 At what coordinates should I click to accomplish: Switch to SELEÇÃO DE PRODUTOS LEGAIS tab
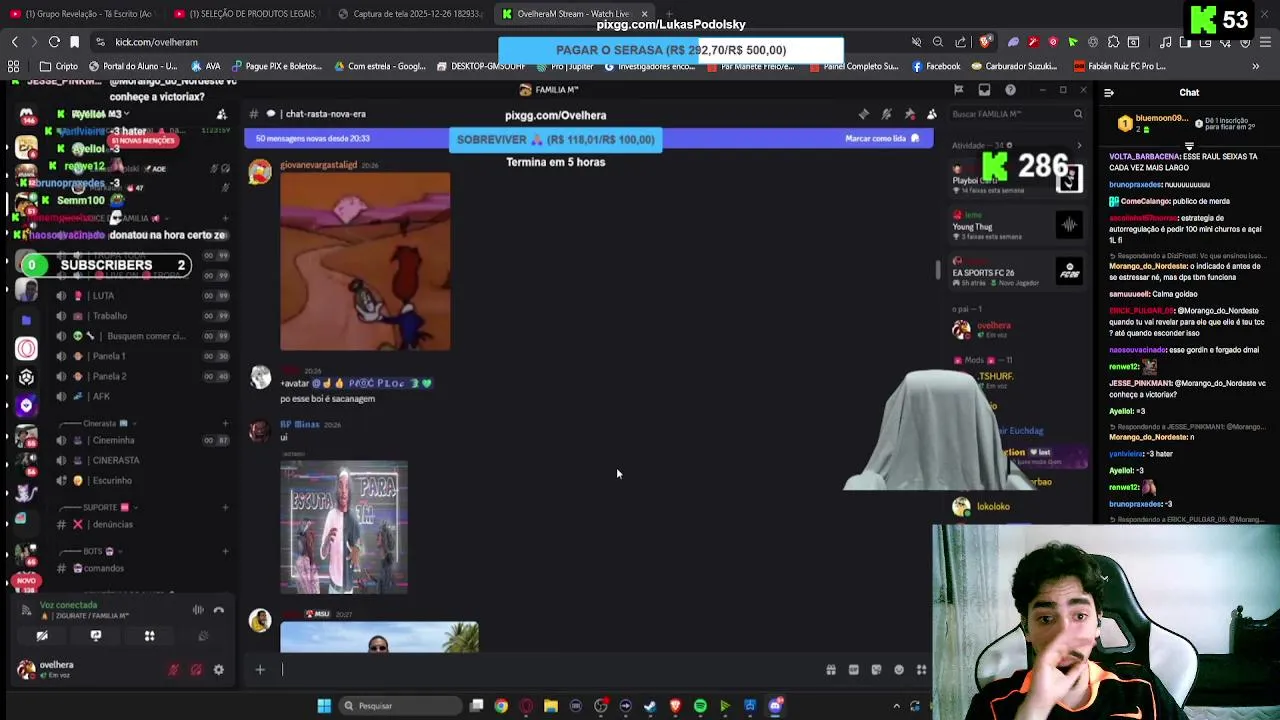pyautogui.click(x=246, y=14)
